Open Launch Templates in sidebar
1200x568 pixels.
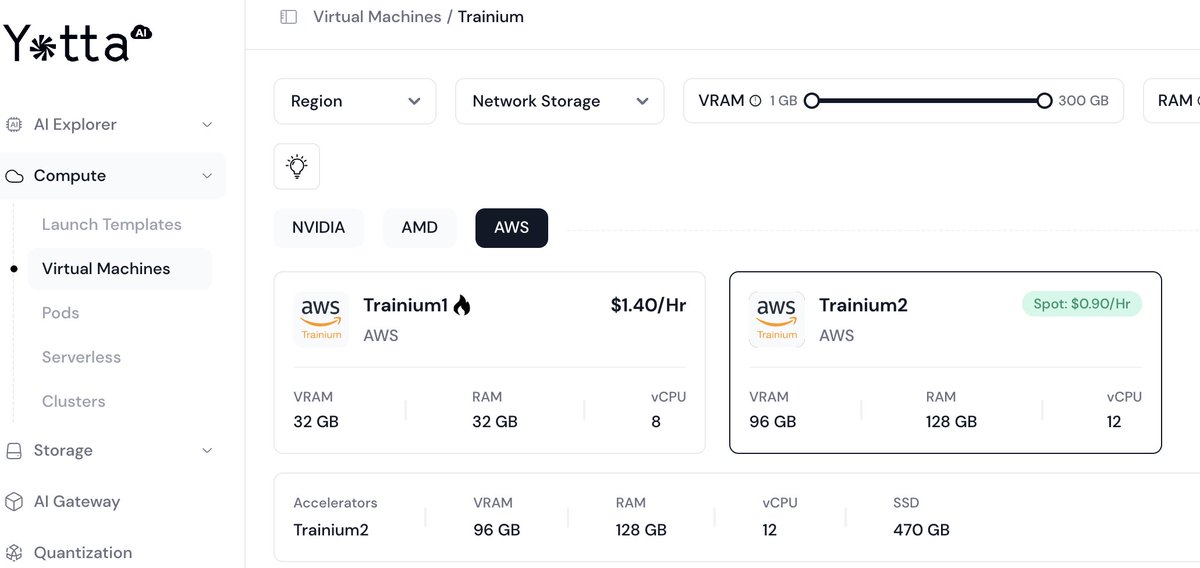click(112, 225)
